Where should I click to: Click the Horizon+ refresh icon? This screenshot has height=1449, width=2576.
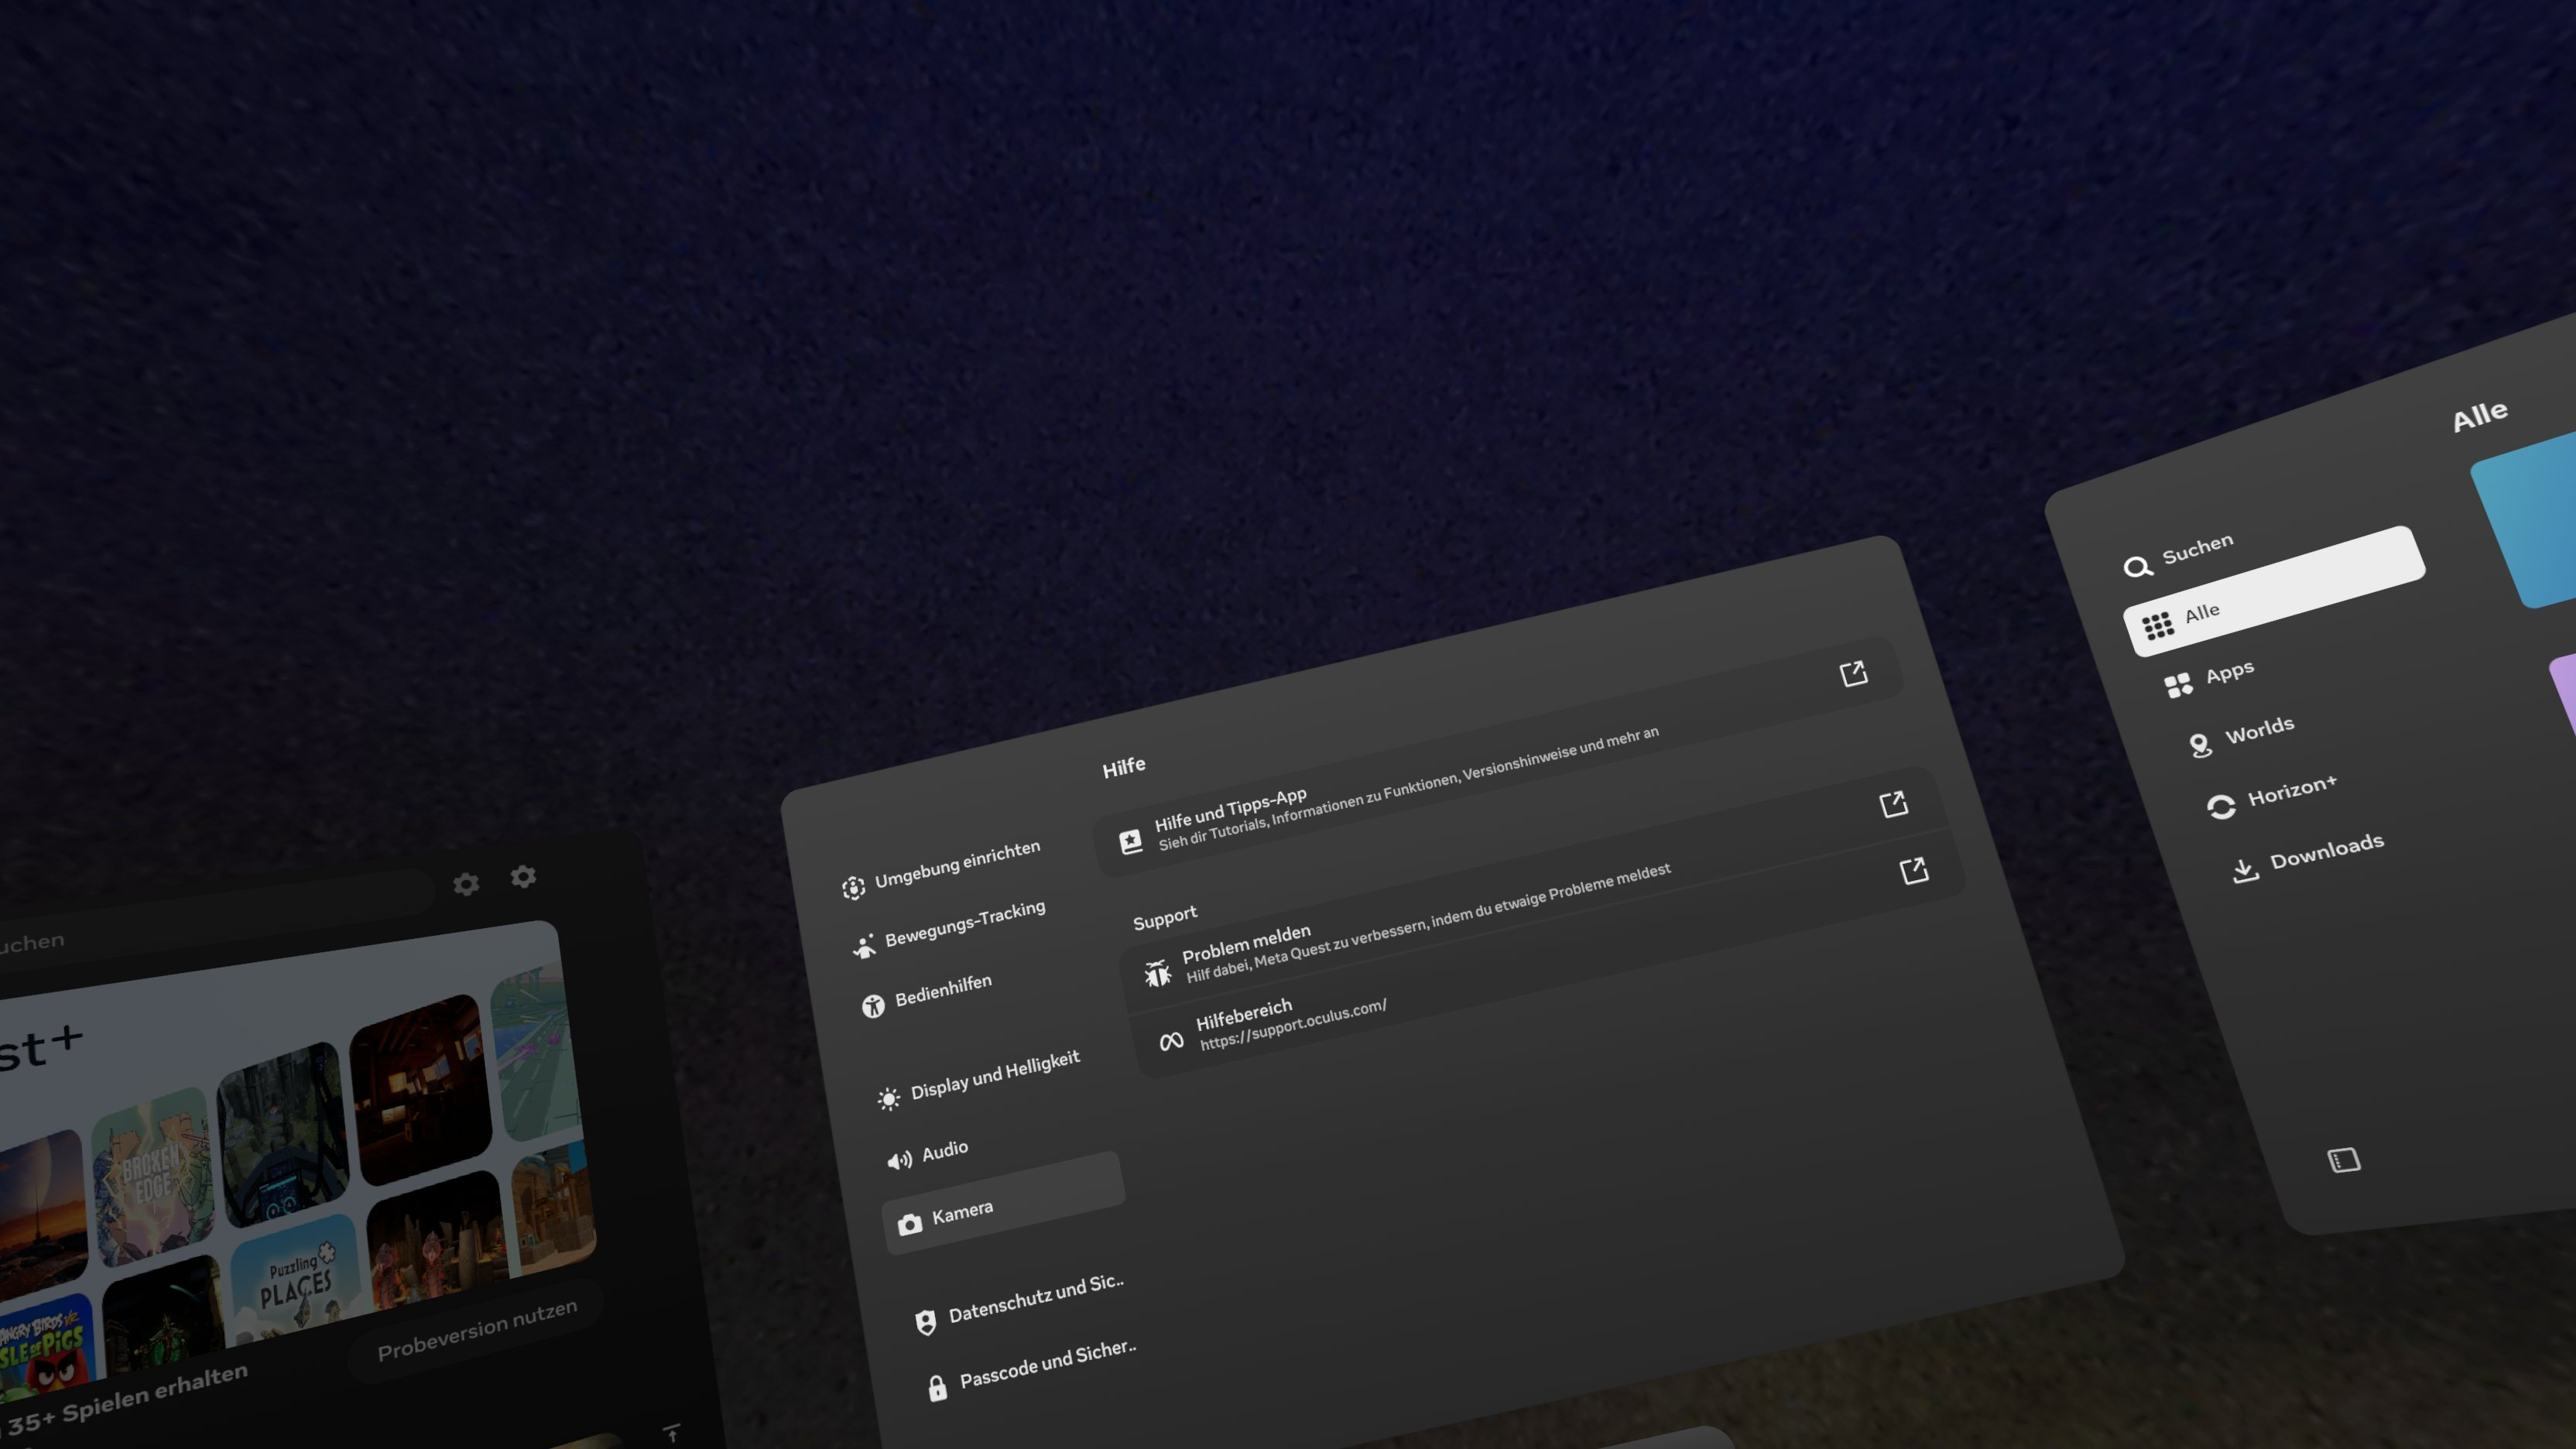click(x=2221, y=807)
